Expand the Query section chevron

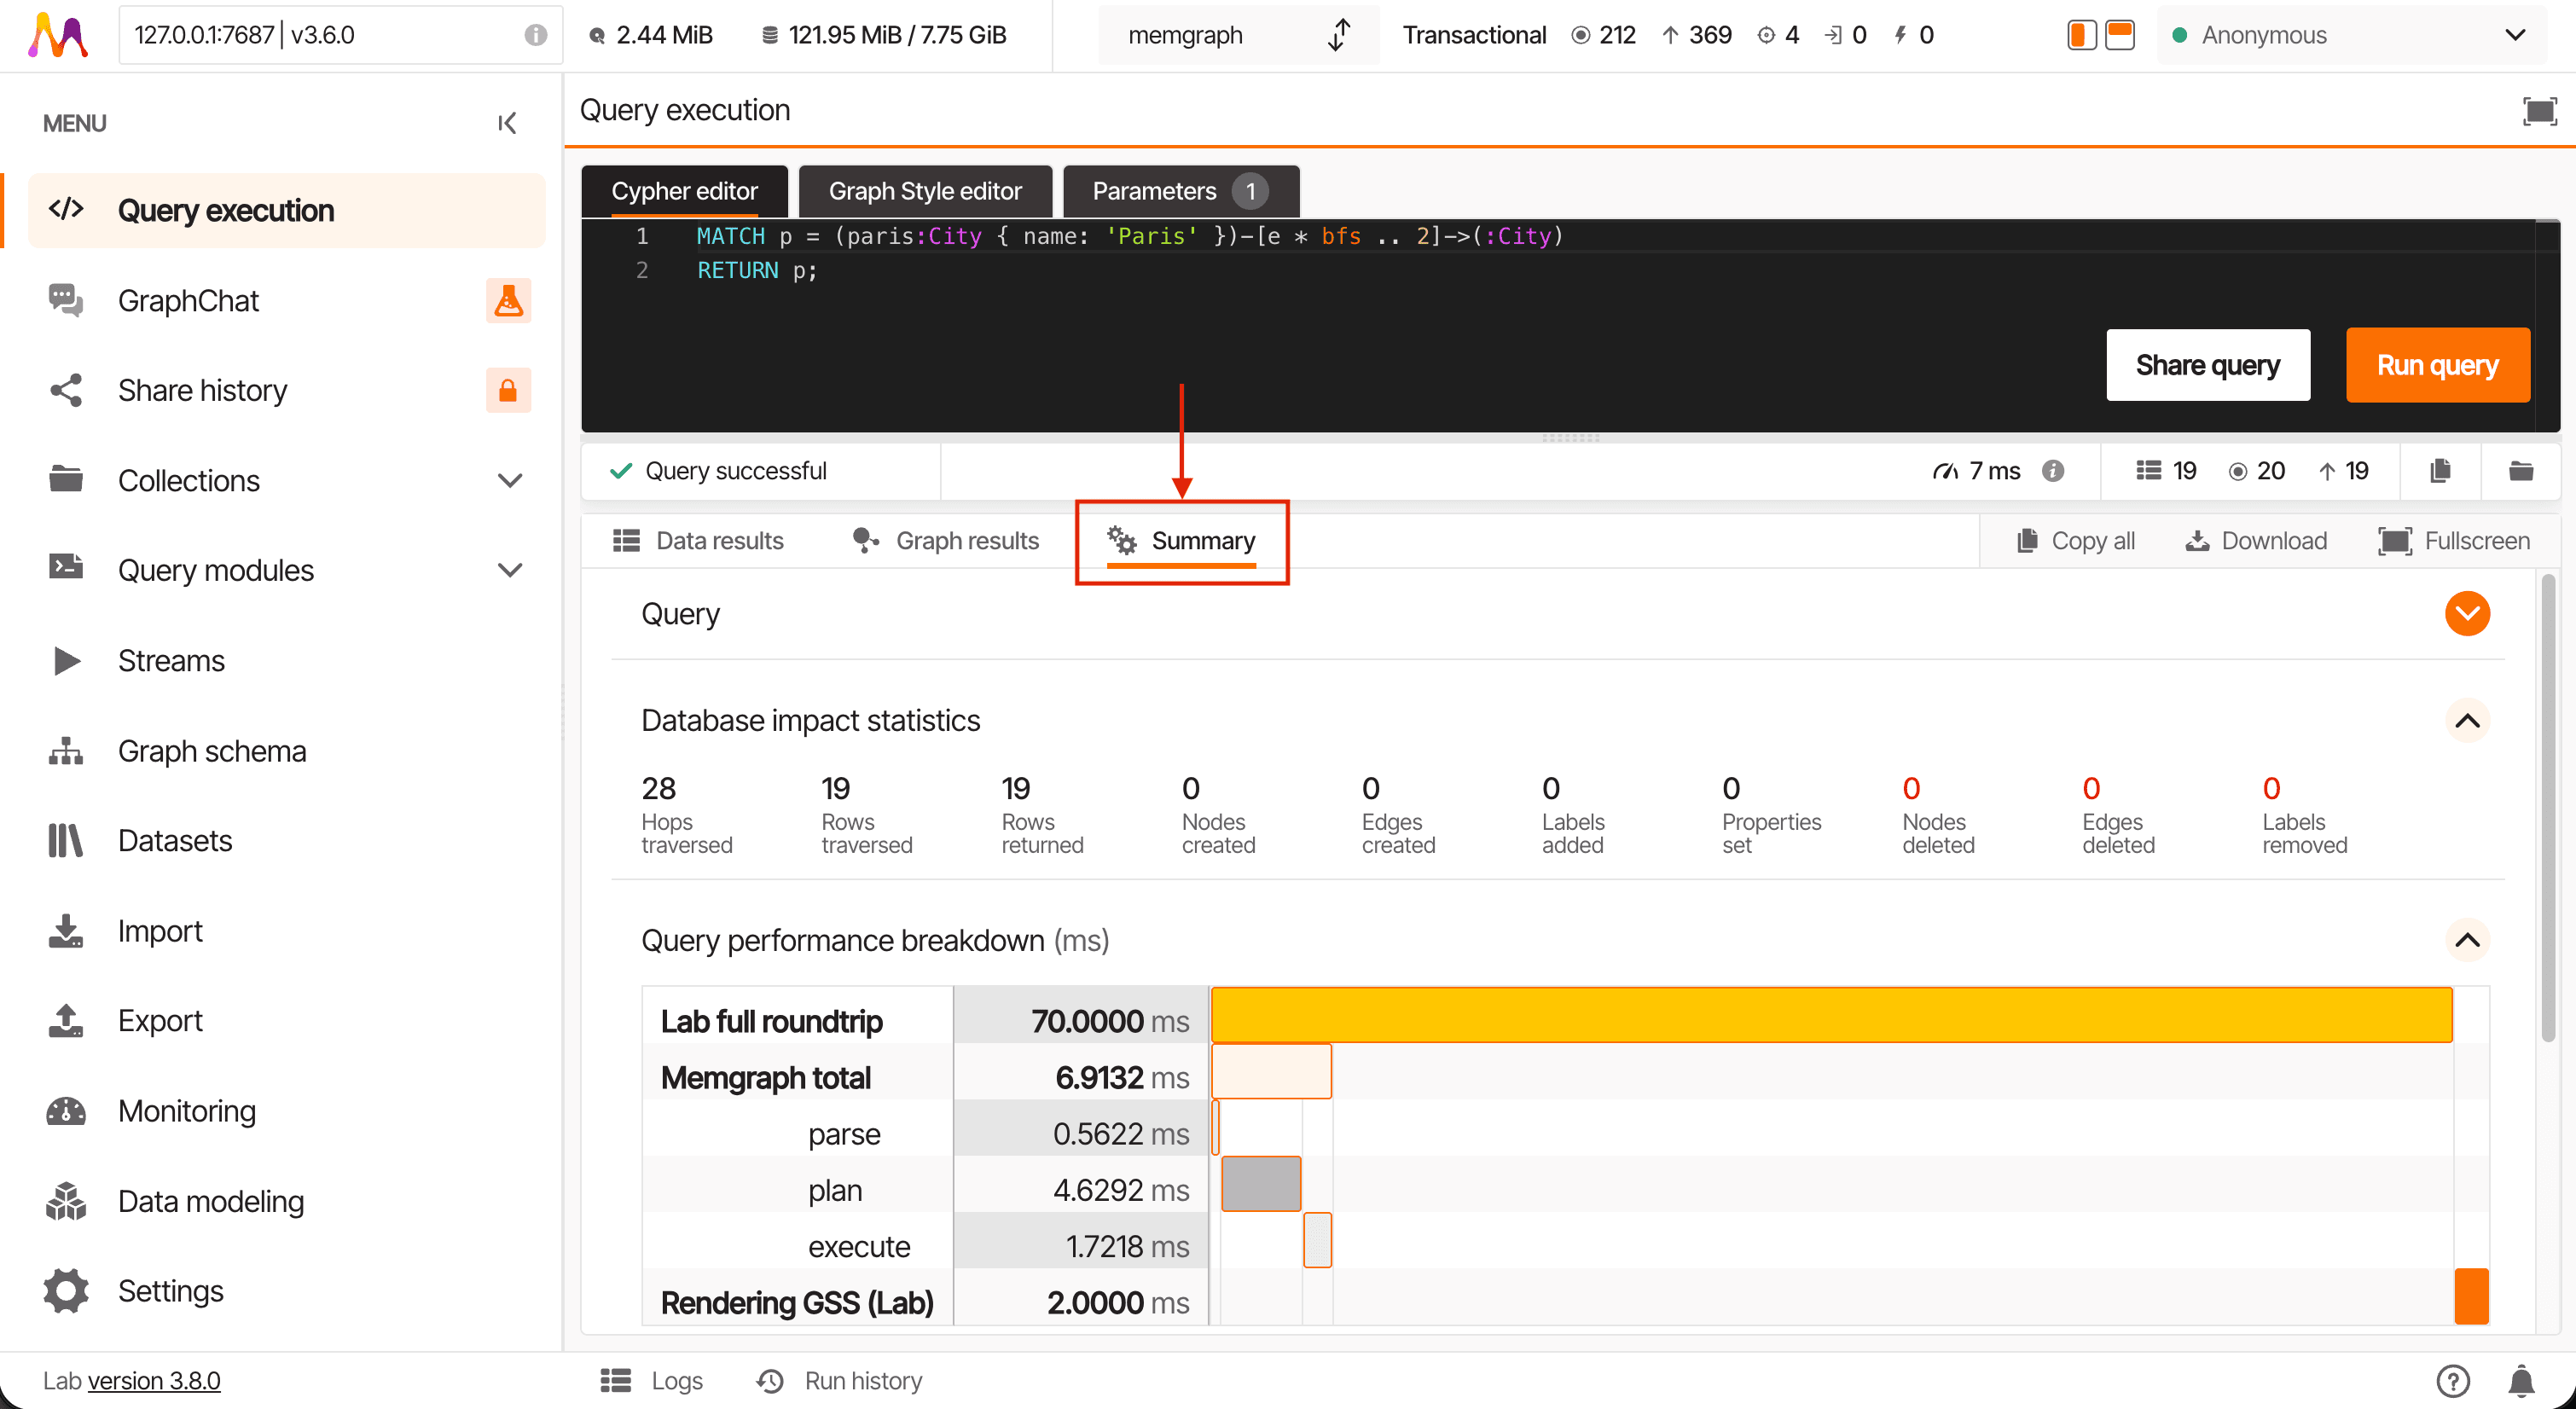click(x=2467, y=614)
